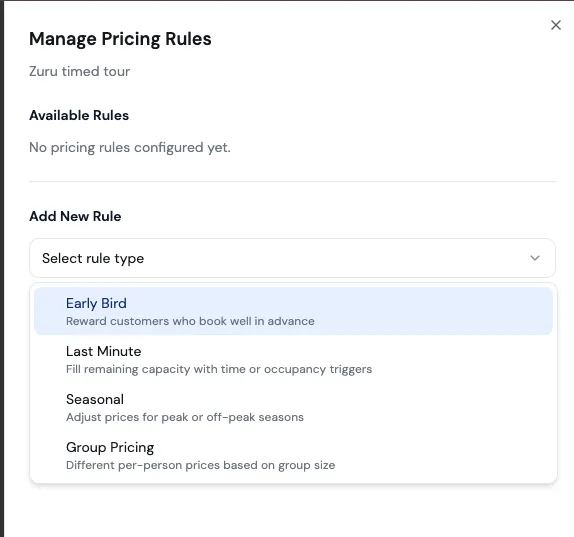This screenshot has width=574, height=537.
Task: Choose the Early Bird rule option
Action: 293,311
